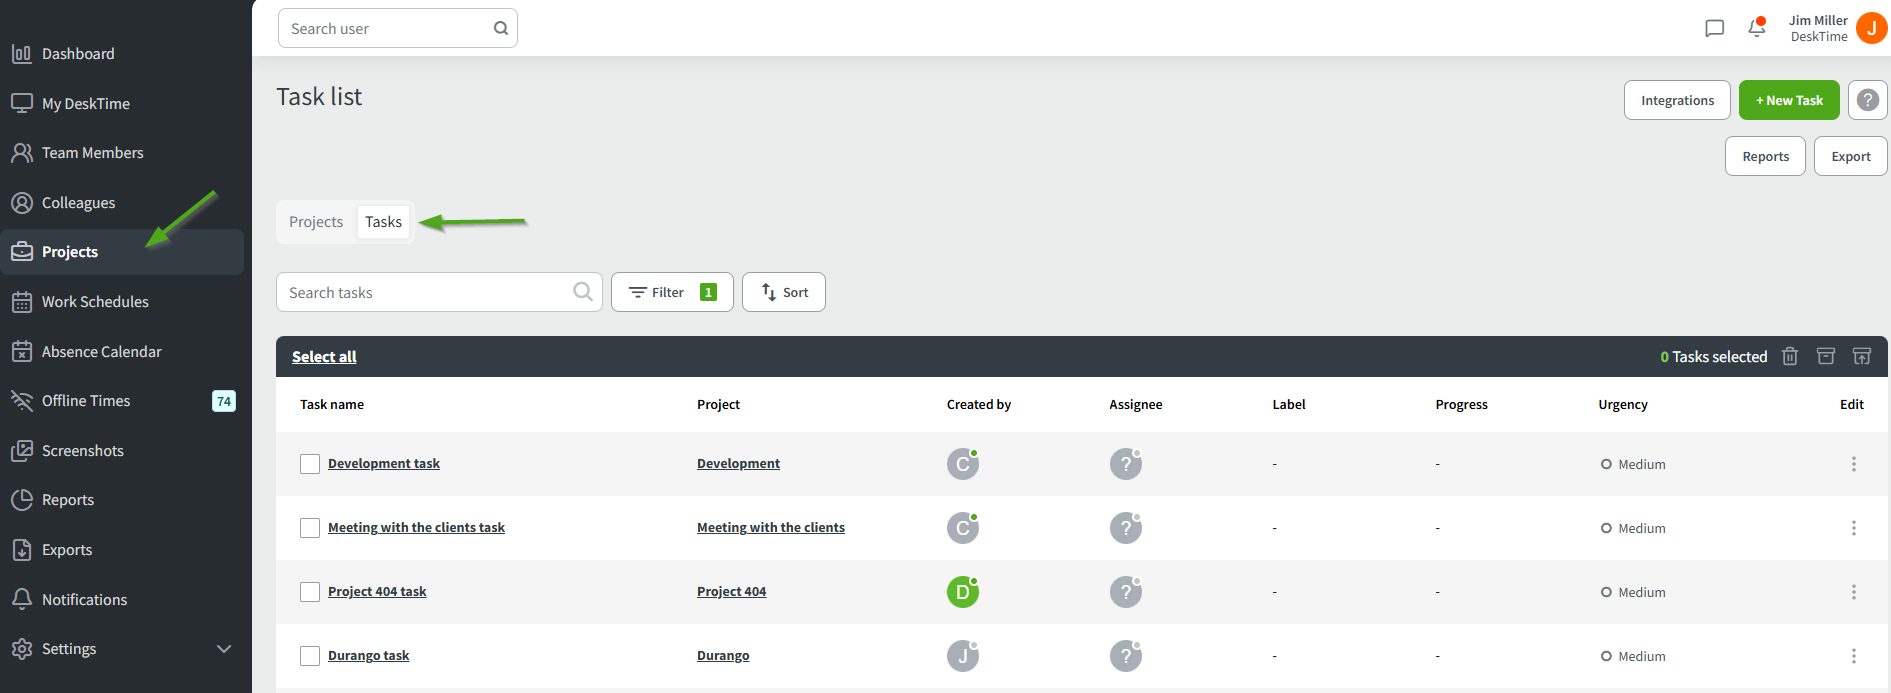Check the Project 404 task checkbox
Image resolution: width=1891 pixels, height=693 pixels.
click(310, 592)
